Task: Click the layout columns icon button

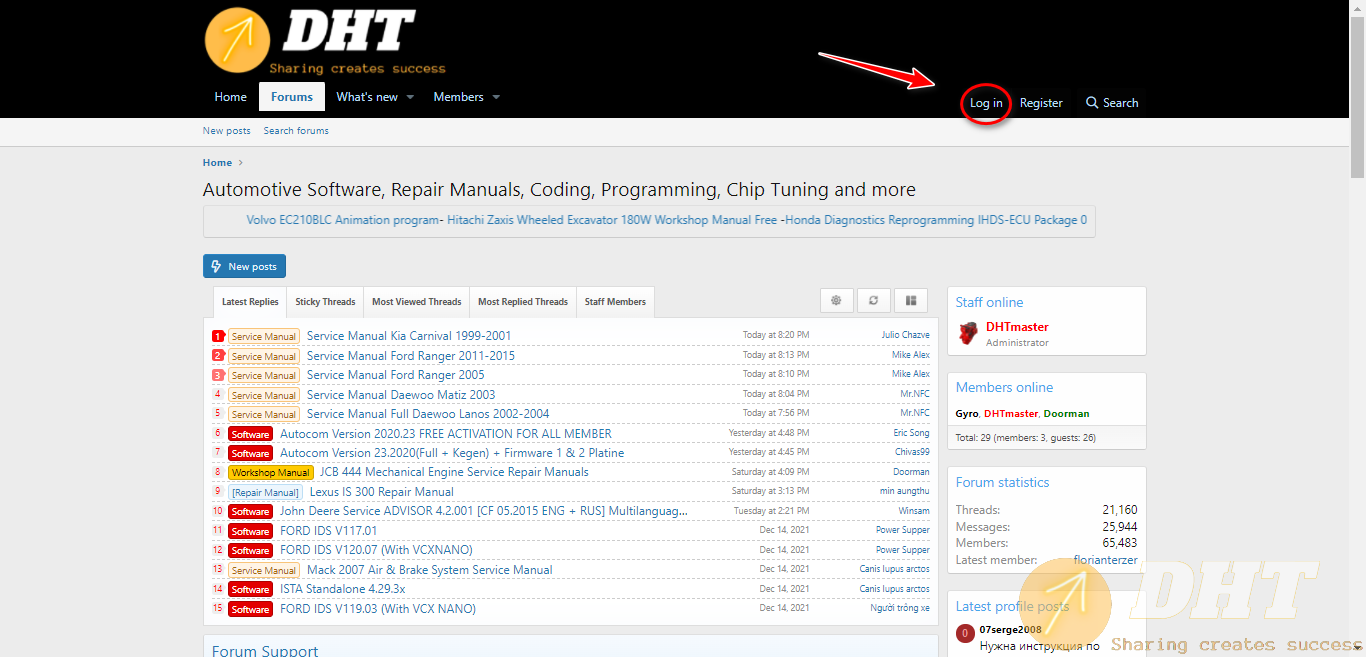Action: 910,301
